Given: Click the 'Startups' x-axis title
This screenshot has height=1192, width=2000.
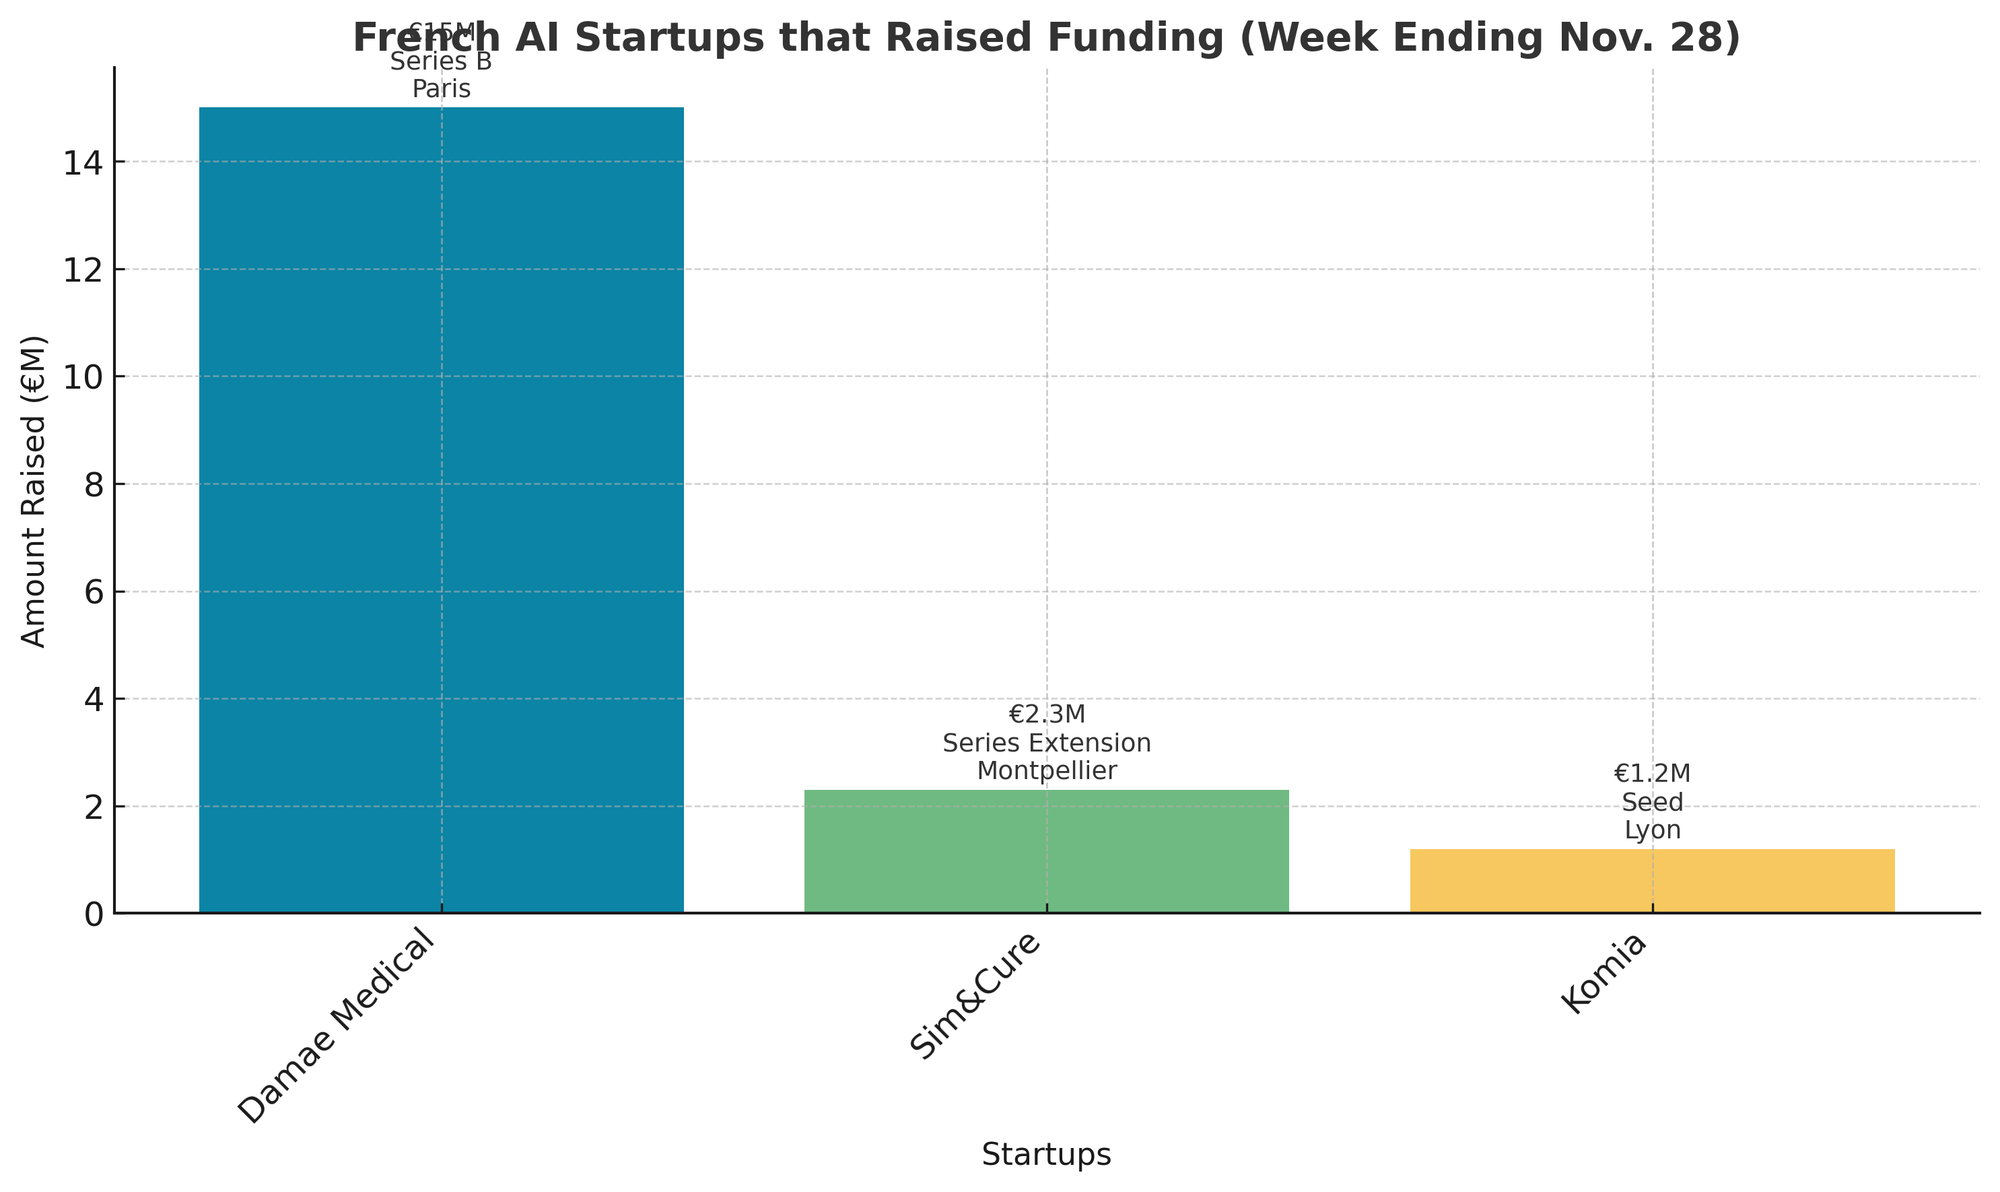Looking at the screenshot, I should click(x=1046, y=1155).
